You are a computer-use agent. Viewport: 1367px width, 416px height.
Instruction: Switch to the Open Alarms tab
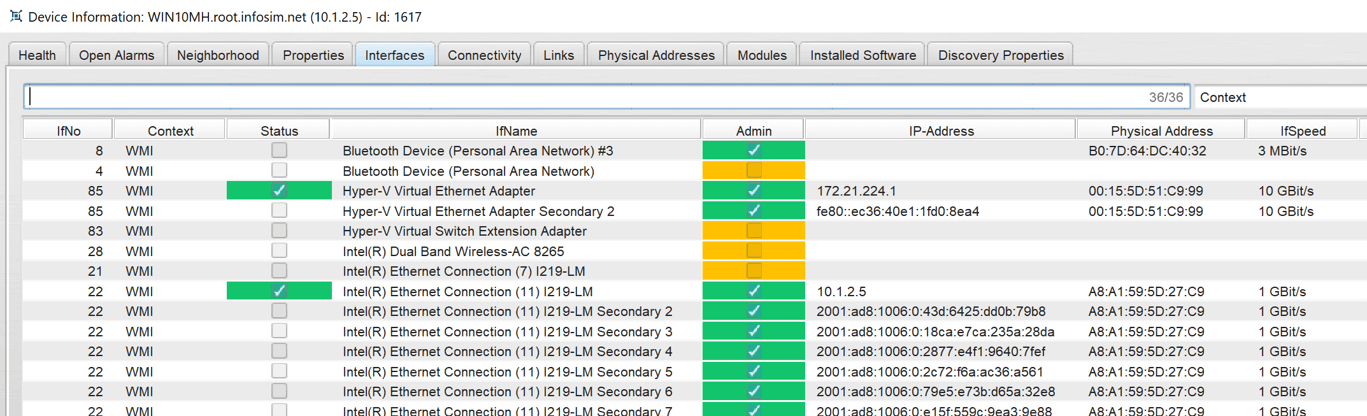(x=117, y=55)
